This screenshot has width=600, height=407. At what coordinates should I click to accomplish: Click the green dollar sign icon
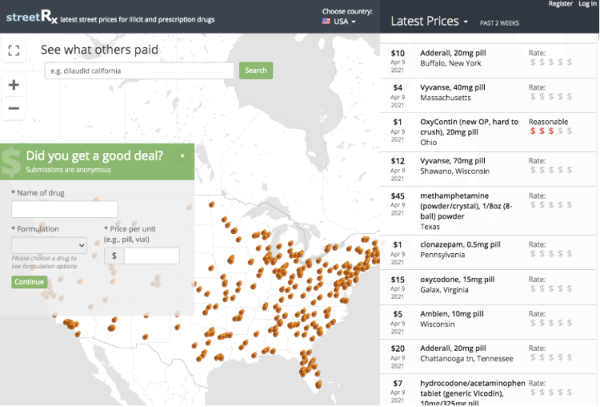13,160
